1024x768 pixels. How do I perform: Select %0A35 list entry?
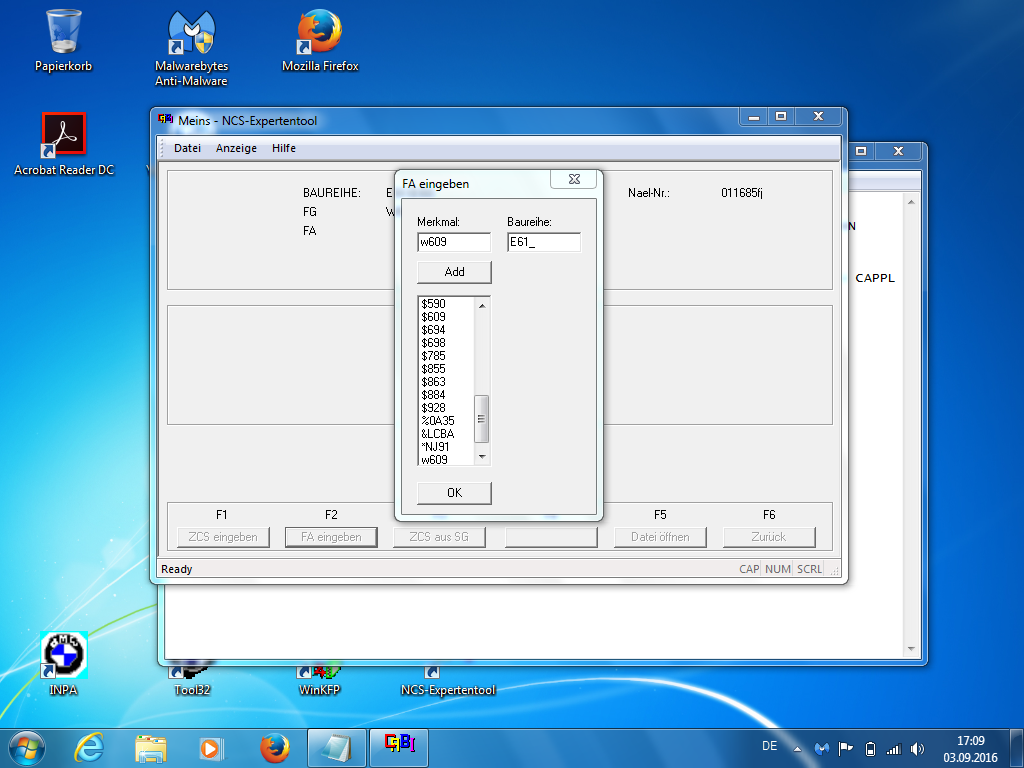click(x=447, y=421)
